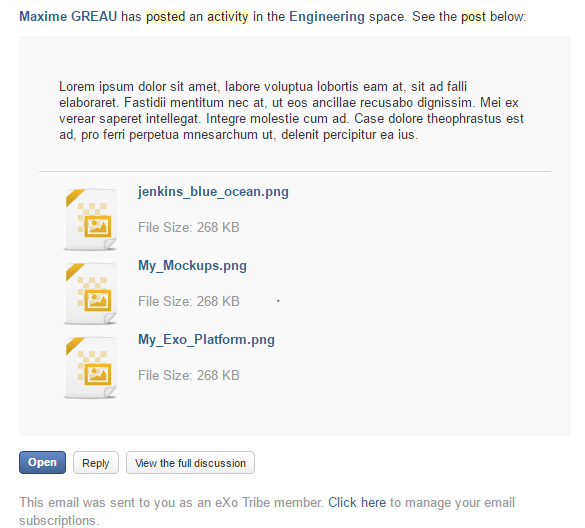Open the My_Mockups.png file name link
Screen dimensions: 585x528
192,266
